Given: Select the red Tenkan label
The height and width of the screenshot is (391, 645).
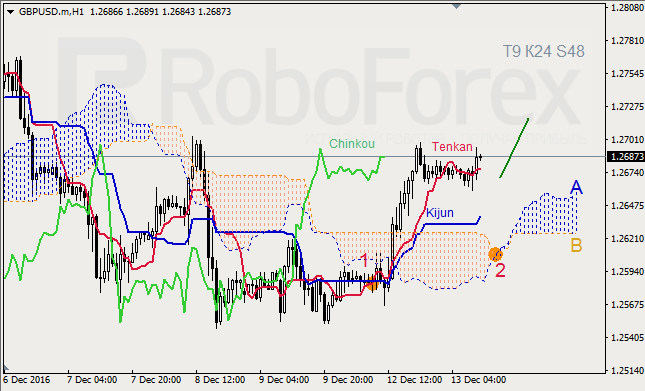Looking at the screenshot, I should pos(452,147).
